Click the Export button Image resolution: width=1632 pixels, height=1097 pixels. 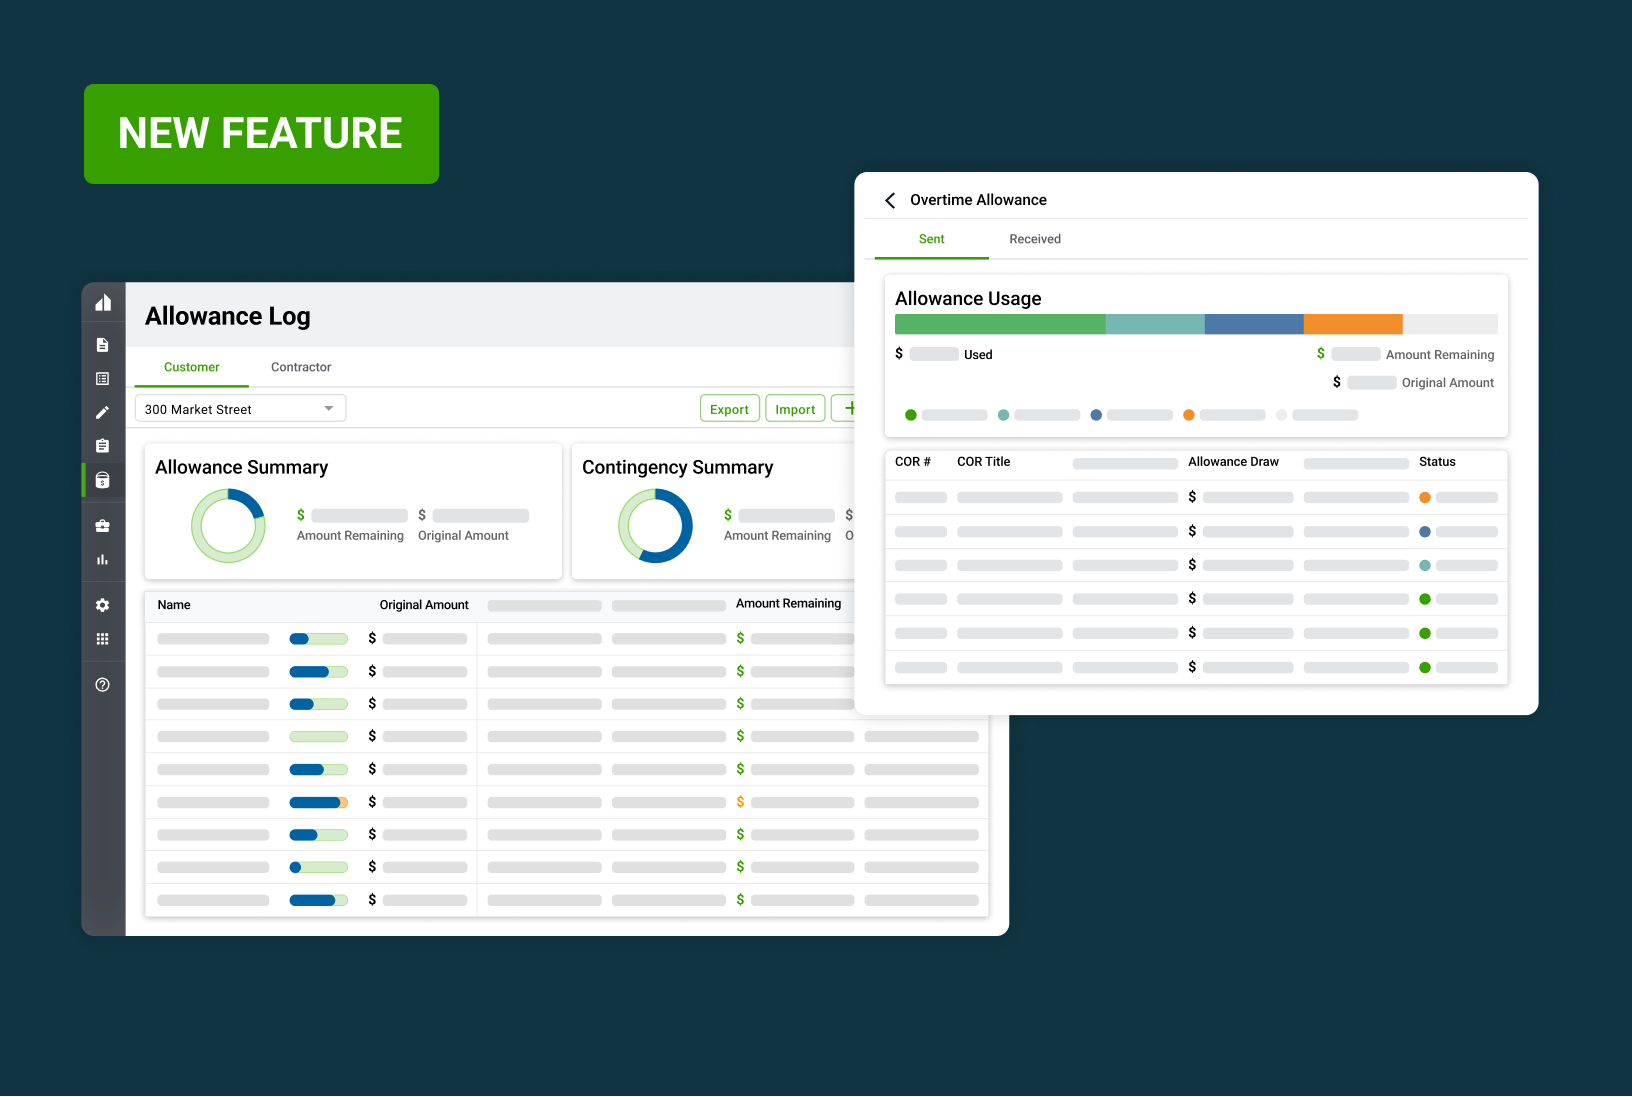(x=729, y=408)
